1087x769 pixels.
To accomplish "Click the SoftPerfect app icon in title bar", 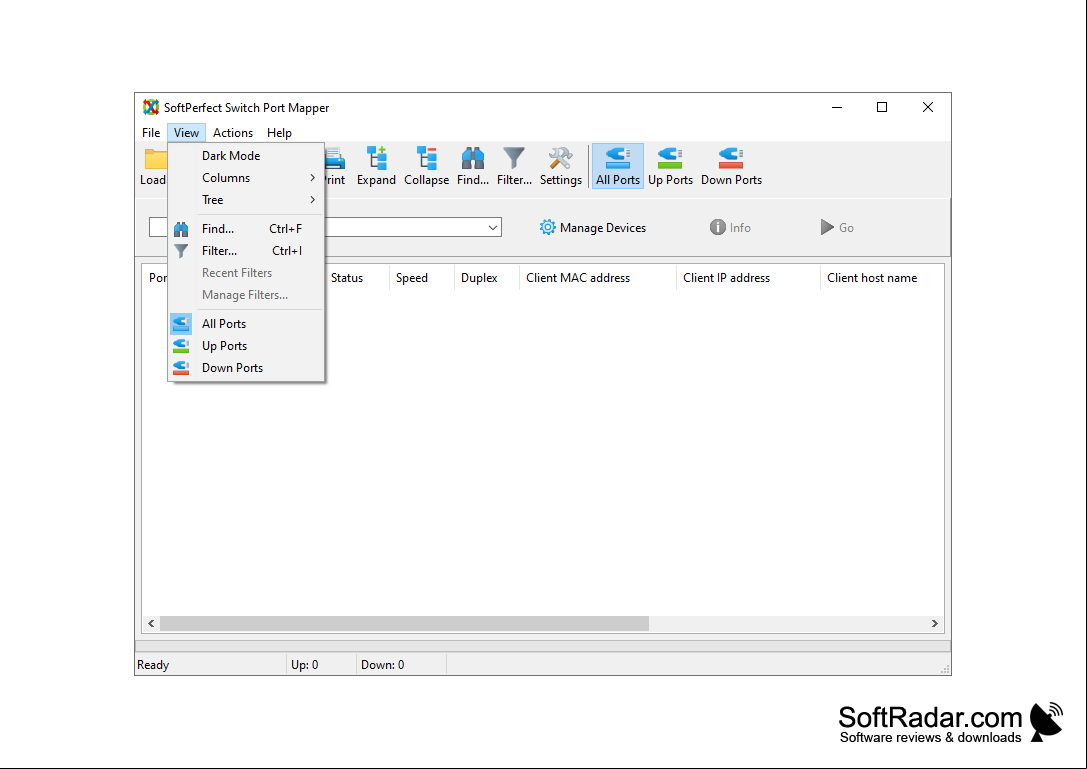I will click(x=150, y=107).
